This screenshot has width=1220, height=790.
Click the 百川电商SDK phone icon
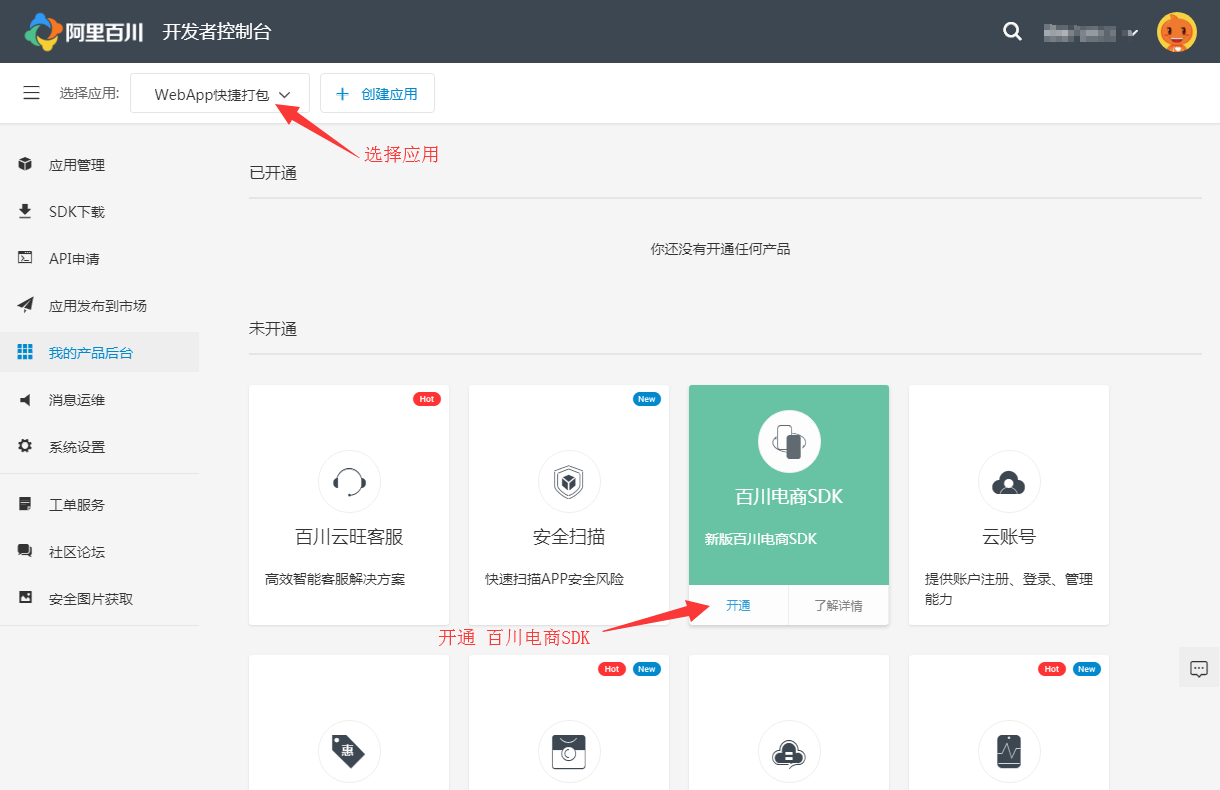click(789, 441)
